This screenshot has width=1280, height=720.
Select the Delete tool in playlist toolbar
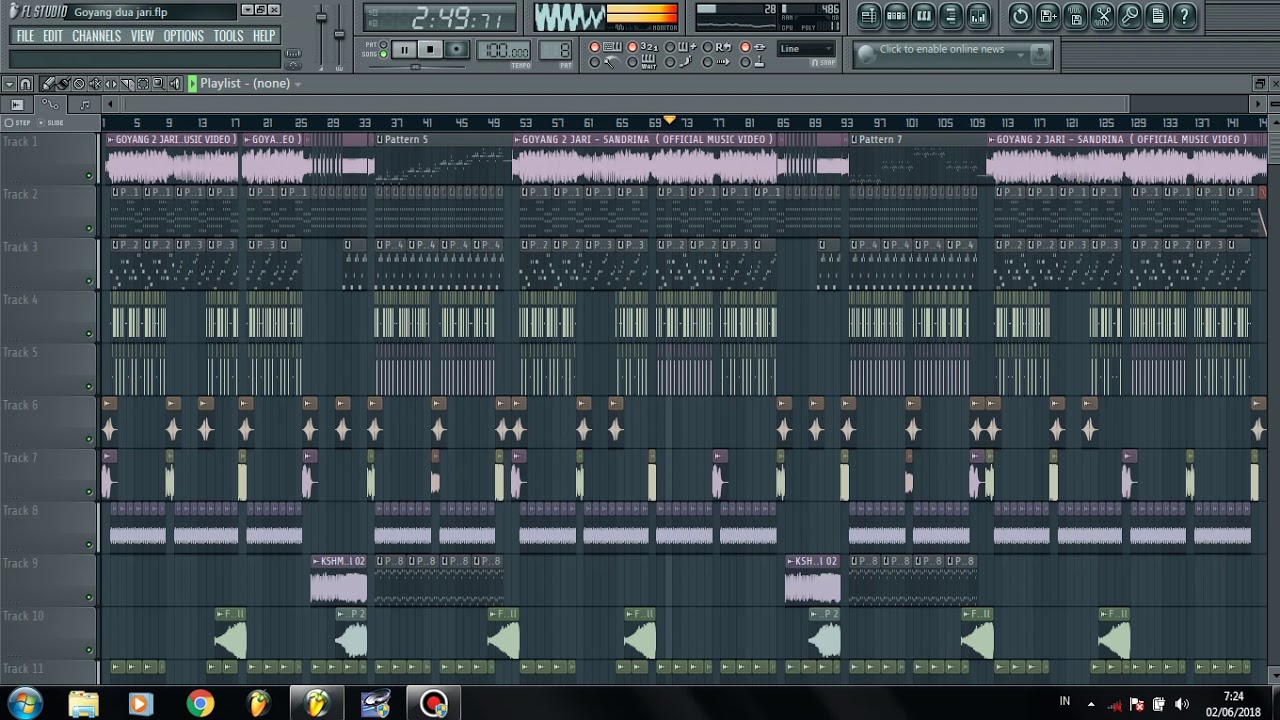click(x=79, y=84)
